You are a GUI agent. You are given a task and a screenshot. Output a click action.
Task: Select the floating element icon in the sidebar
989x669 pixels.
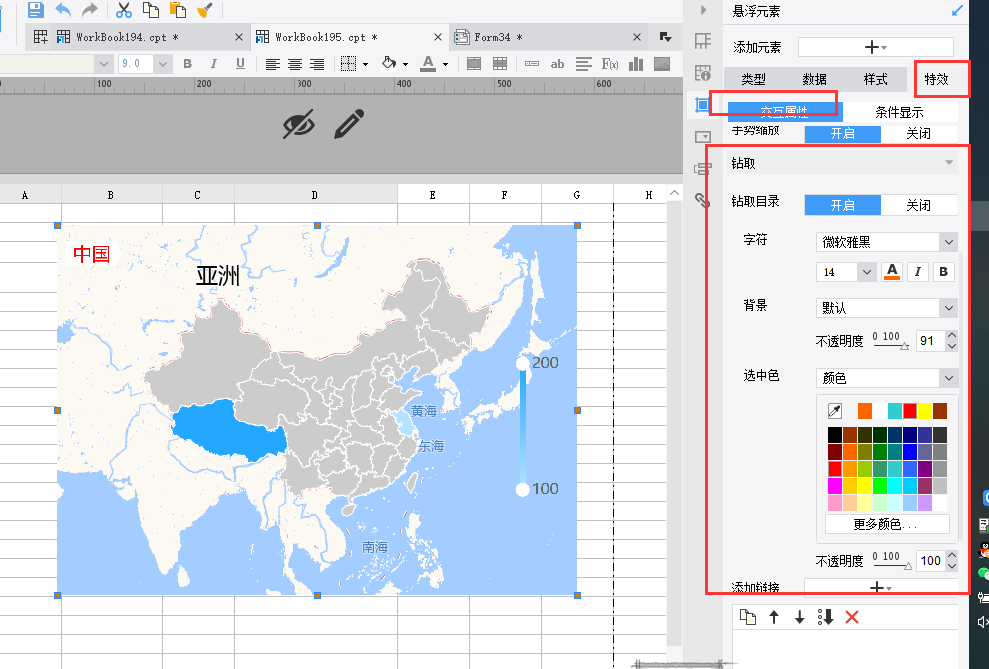tap(701, 105)
